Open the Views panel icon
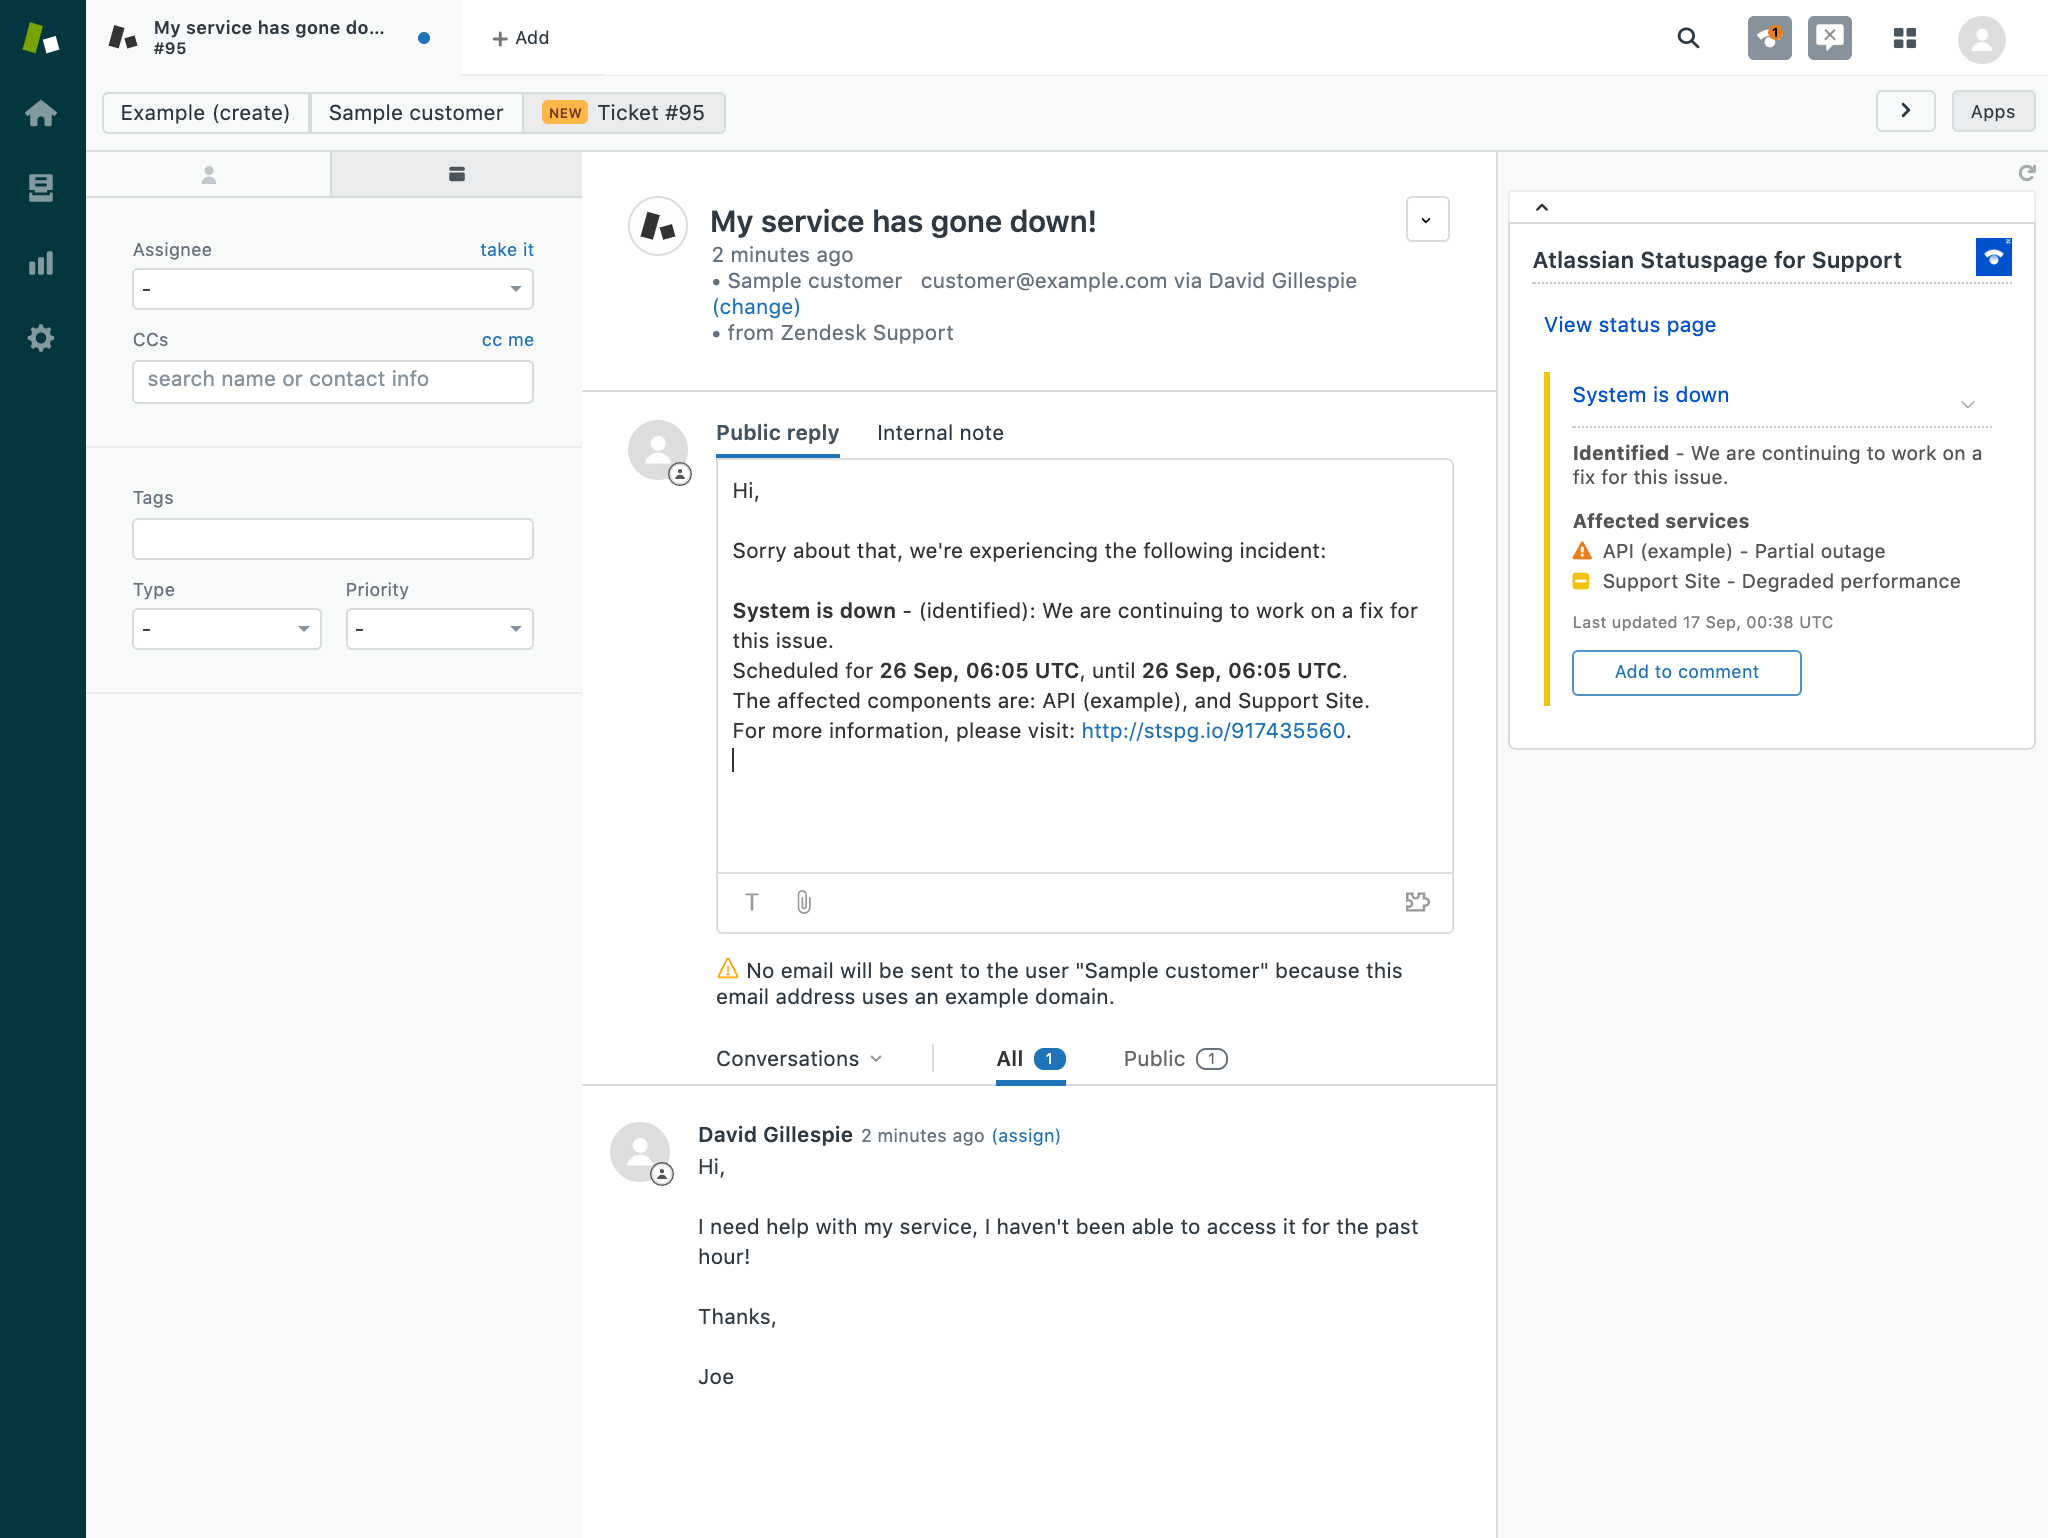This screenshot has height=1538, width=2048. 42,188
